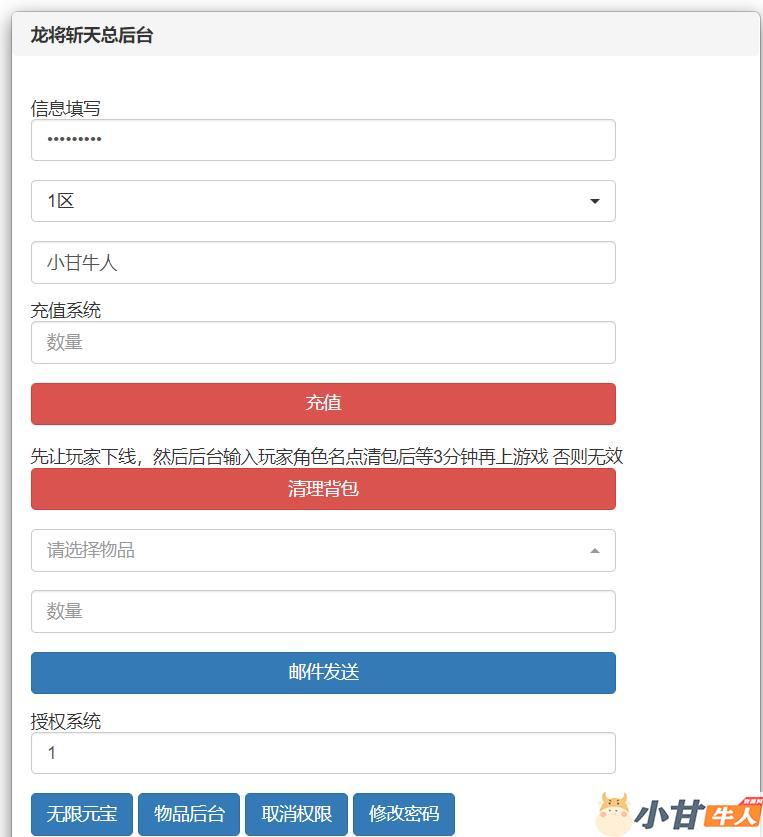Click the 龙将斩天总后台 panel title
The image size is (763, 837).
[x=92, y=36]
